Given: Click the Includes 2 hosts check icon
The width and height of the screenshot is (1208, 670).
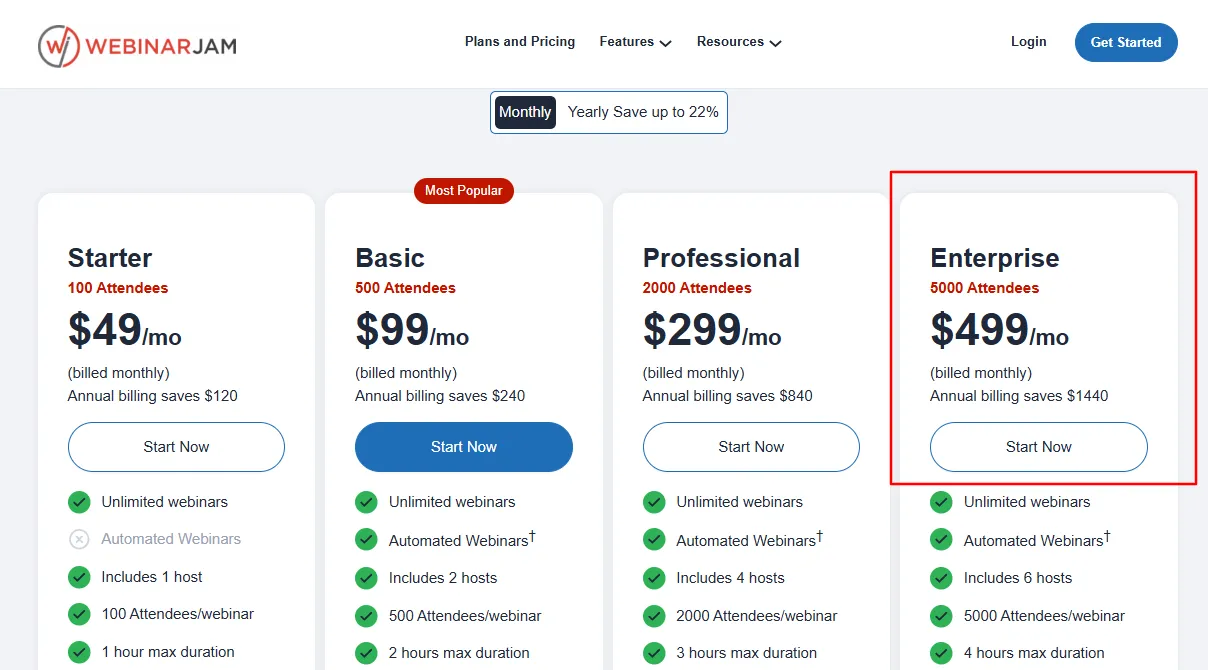Looking at the screenshot, I should pos(366,578).
